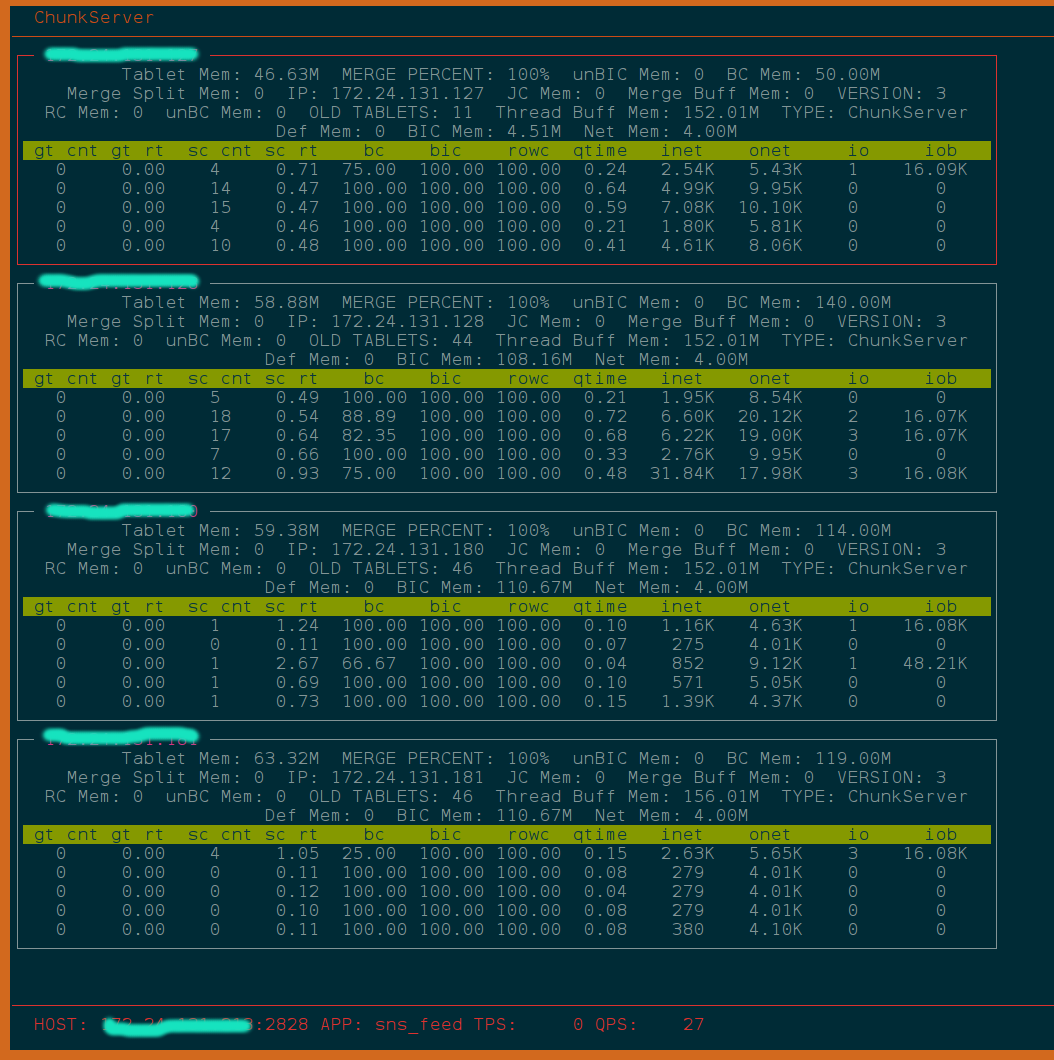The height and width of the screenshot is (1060, 1054).
Task: Select the inet value 31.84K
Action: pos(682,473)
